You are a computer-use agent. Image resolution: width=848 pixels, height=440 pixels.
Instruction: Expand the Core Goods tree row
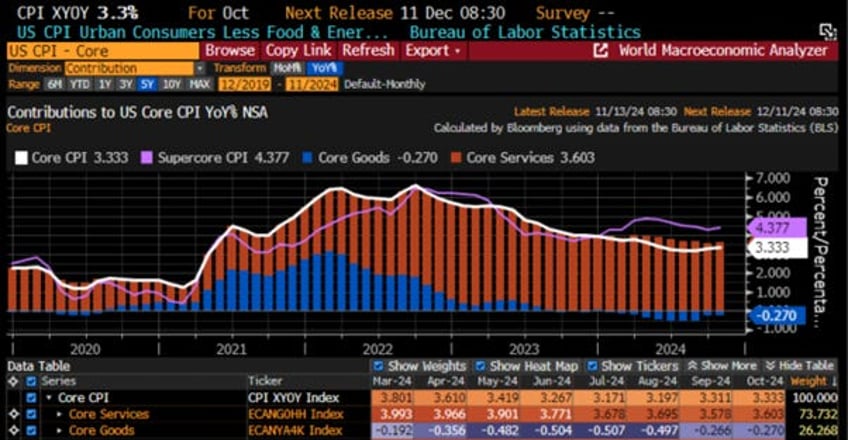click(59, 430)
